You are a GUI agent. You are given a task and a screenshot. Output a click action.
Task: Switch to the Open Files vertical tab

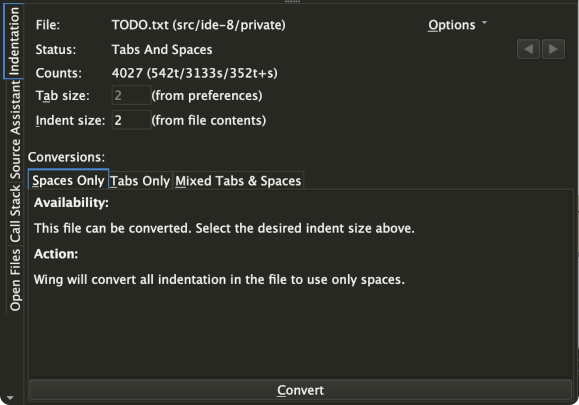[x=15, y=280]
